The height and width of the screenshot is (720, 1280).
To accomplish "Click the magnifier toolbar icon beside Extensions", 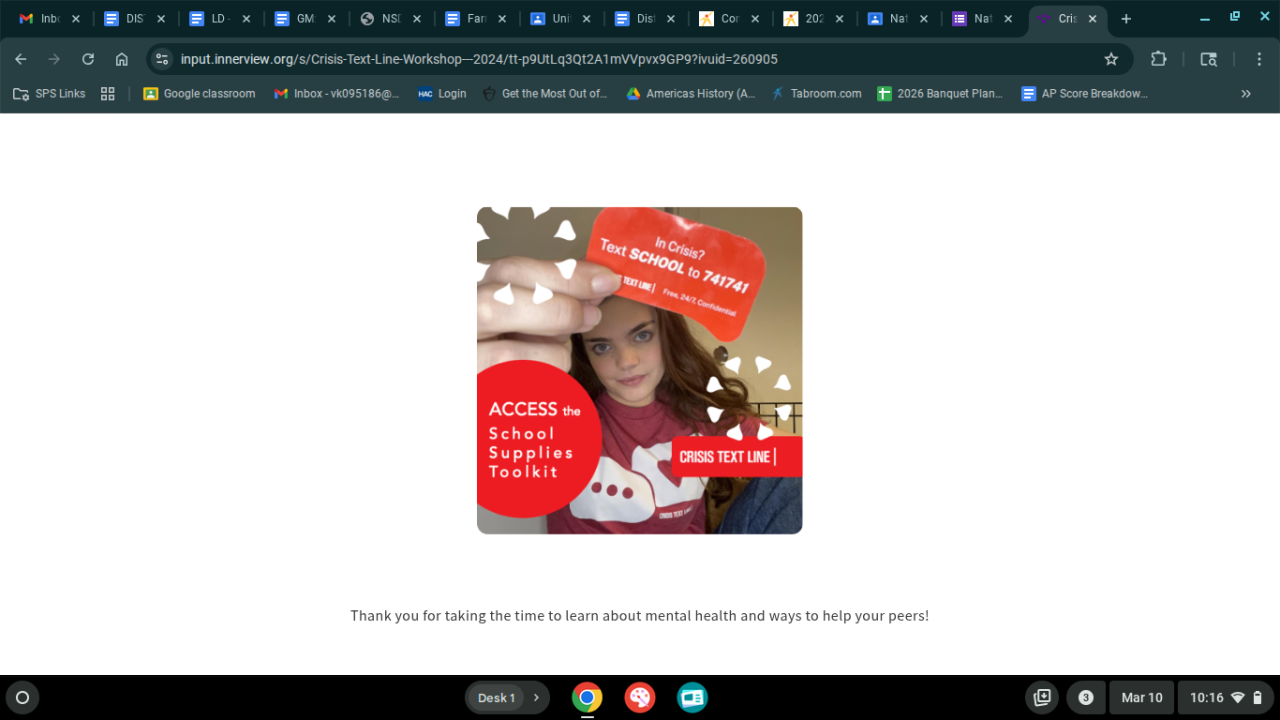I will point(1208,59).
